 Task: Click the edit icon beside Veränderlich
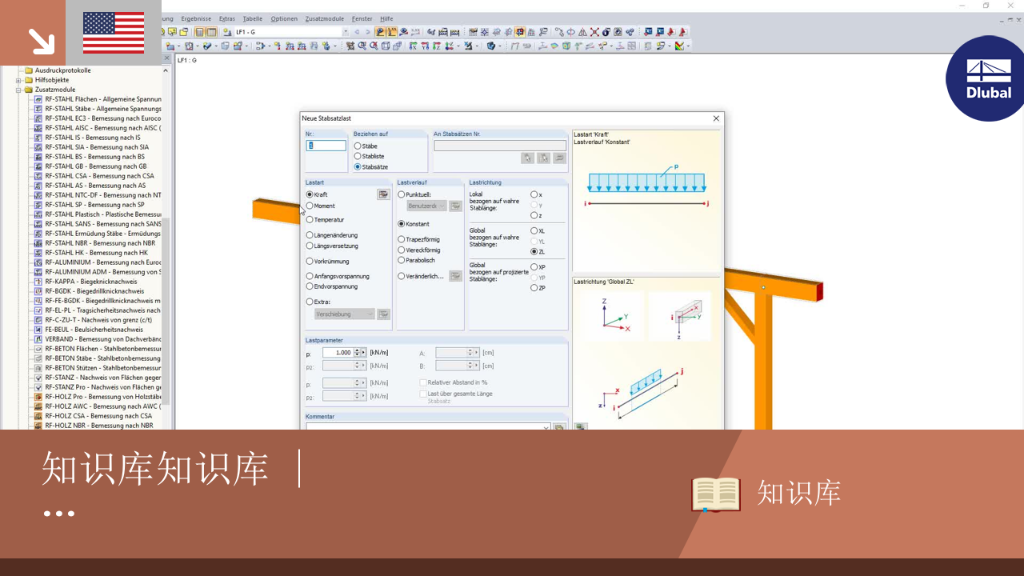tap(455, 276)
